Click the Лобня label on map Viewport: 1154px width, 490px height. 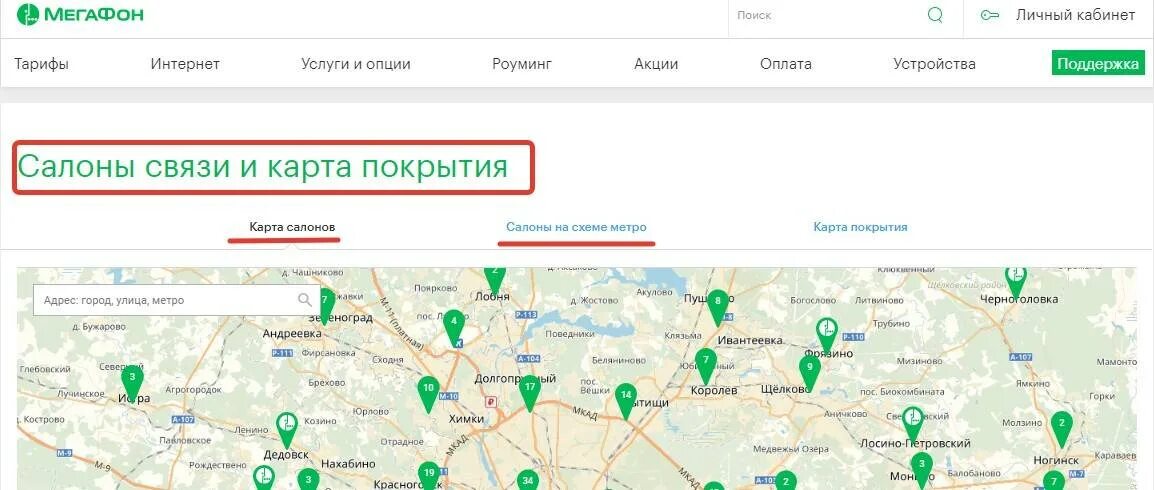coord(492,297)
